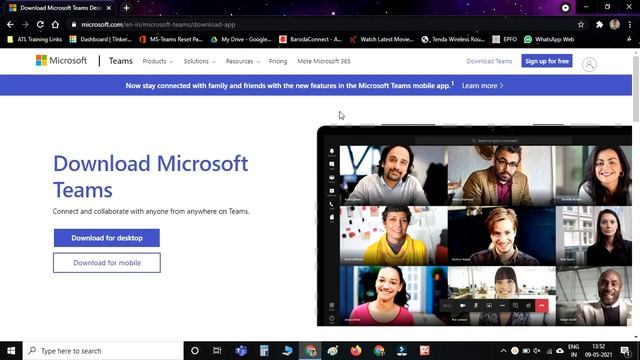640x360 pixels.
Task: Open the Chrome extensions puzzle icon
Action: [599, 24]
